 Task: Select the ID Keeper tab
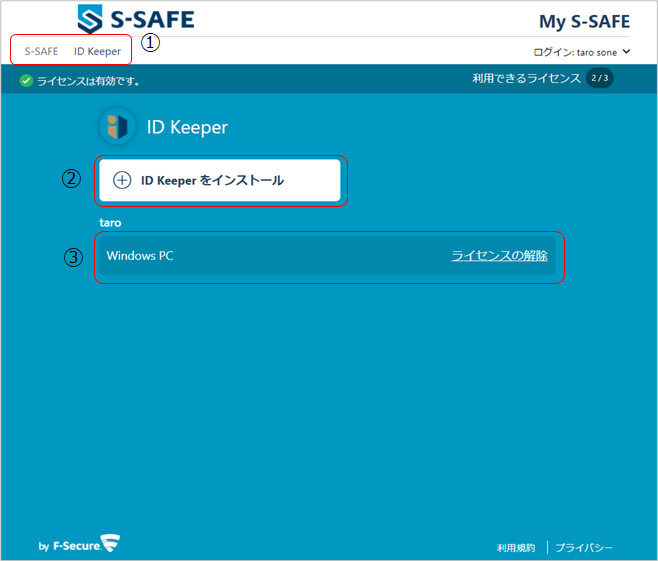97,51
